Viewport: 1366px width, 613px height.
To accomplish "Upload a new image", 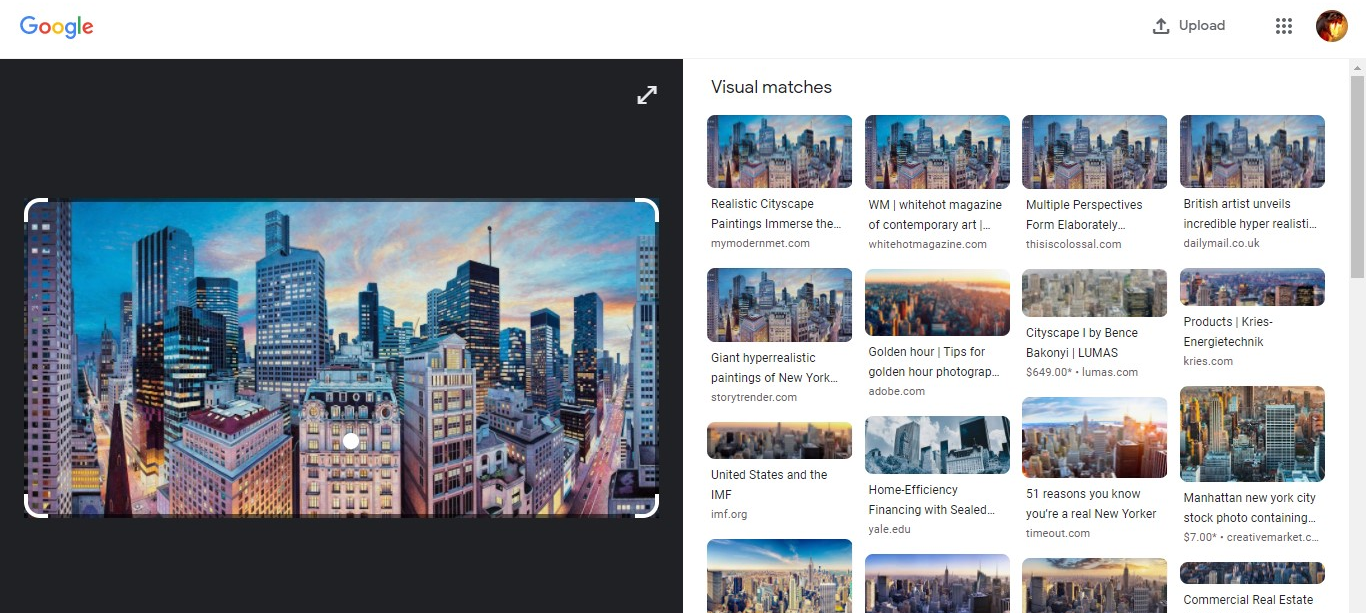I will tap(1189, 26).
